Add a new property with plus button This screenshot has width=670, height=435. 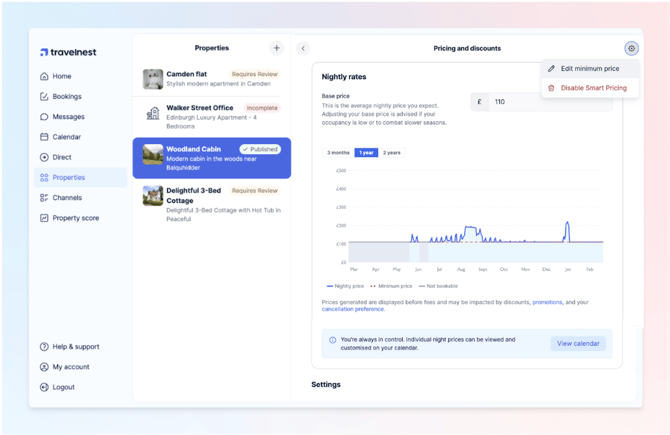pyautogui.click(x=276, y=48)
